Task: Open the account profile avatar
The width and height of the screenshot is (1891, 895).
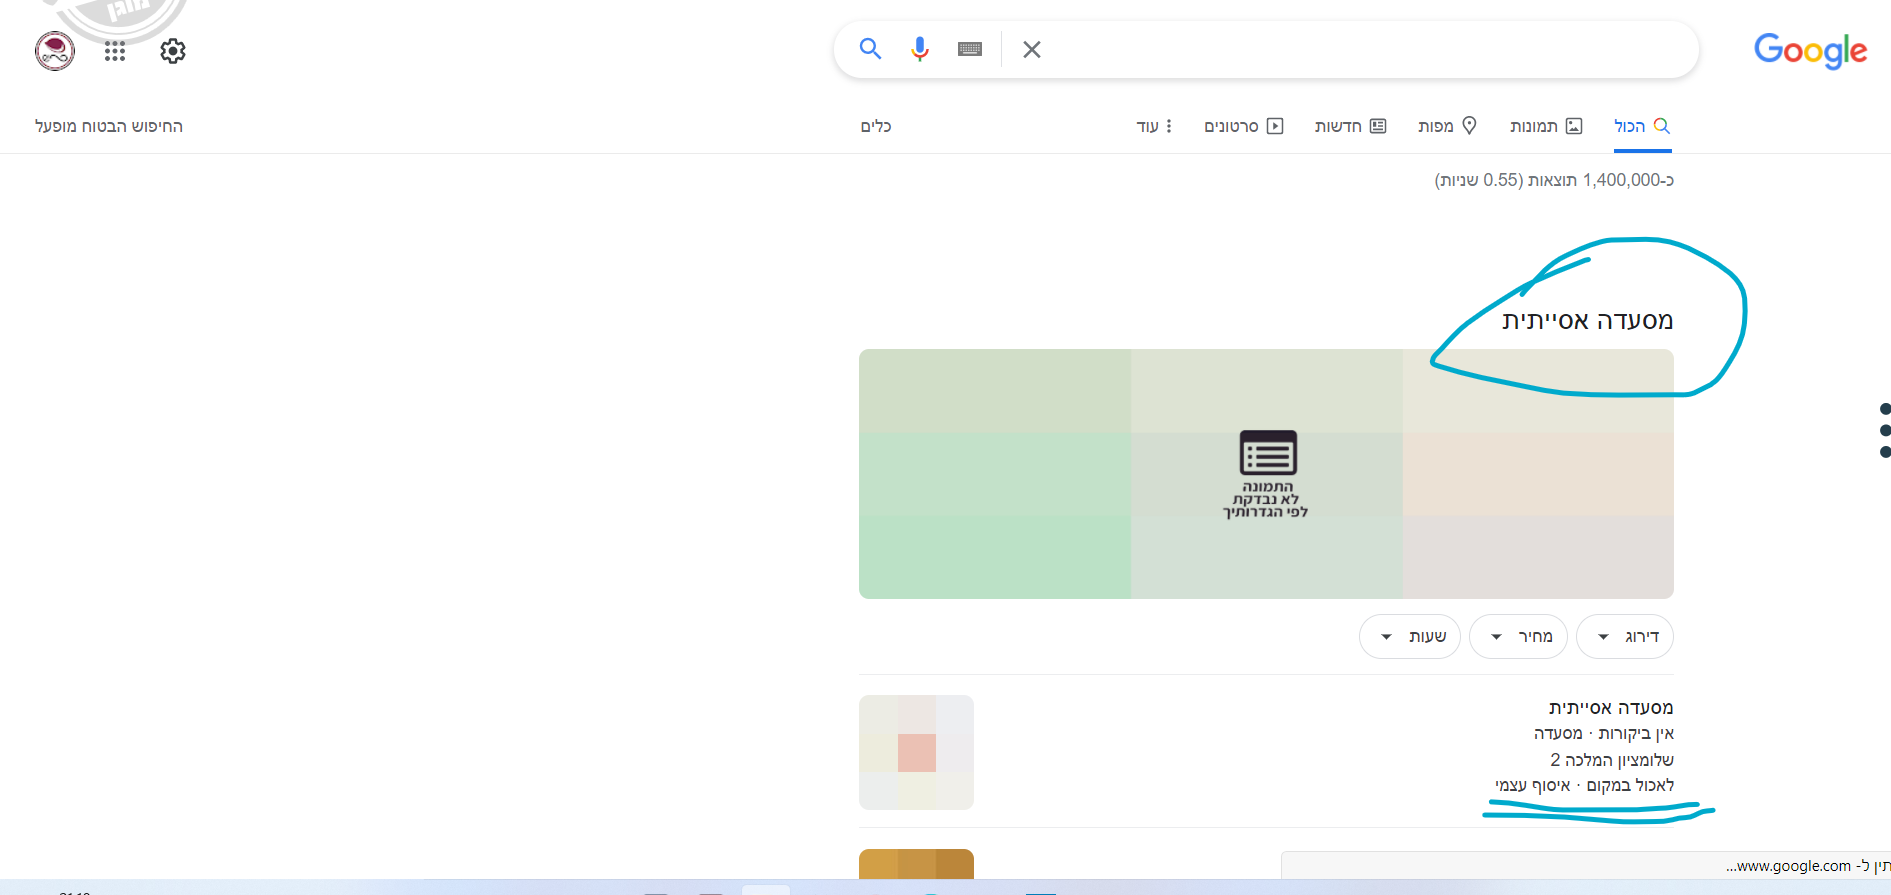Action: (x=55, y=51)
